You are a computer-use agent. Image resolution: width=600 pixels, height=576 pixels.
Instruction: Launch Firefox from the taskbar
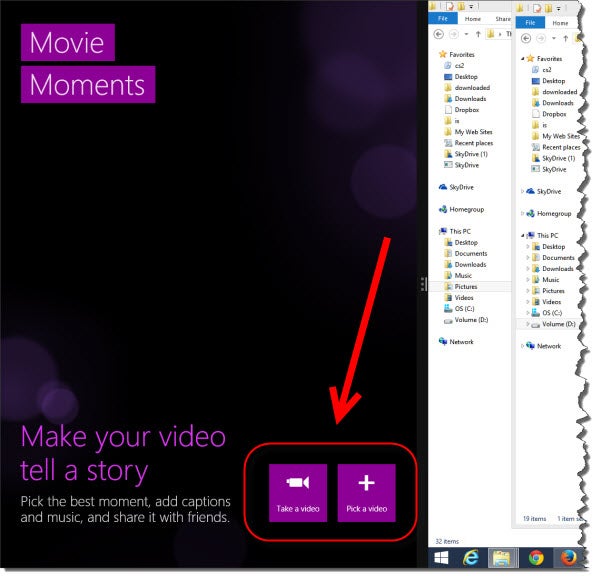[x=567, y=556]
